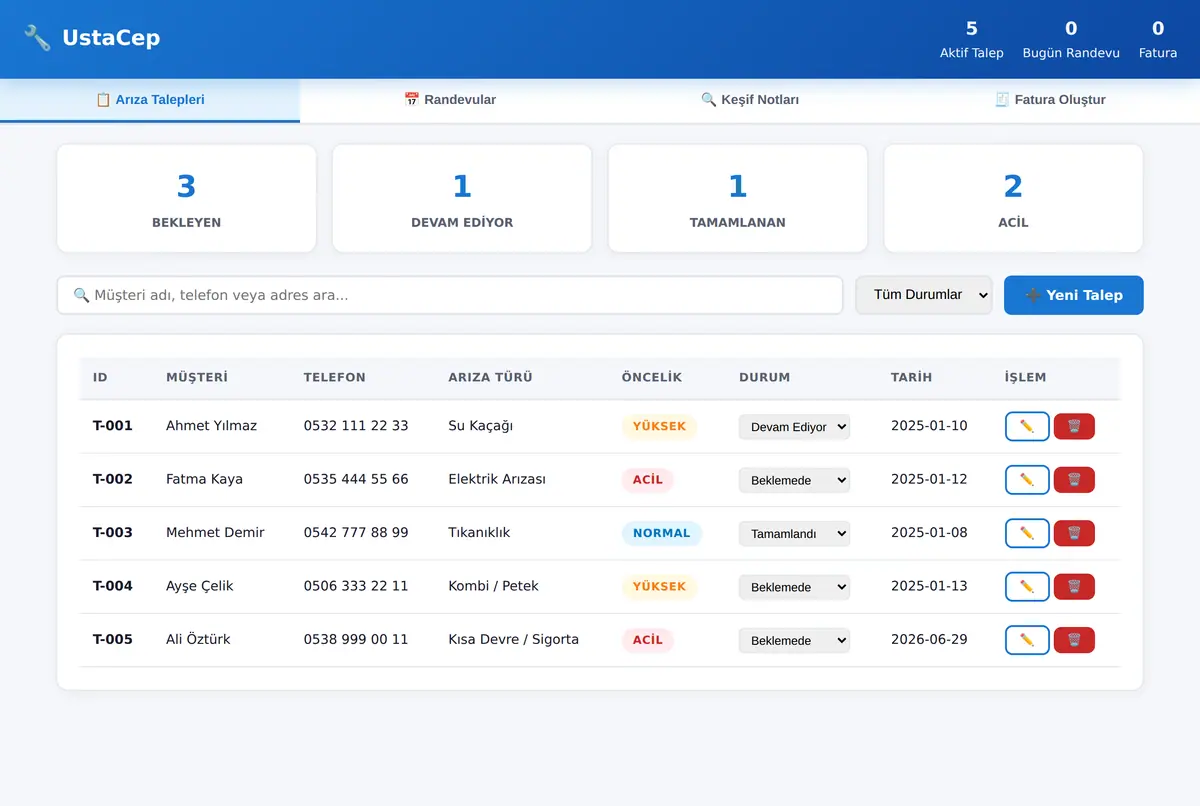Delete Ali Öztürk's request via trash icon
The image size is (1200, 806).
tap(1074, 640)
